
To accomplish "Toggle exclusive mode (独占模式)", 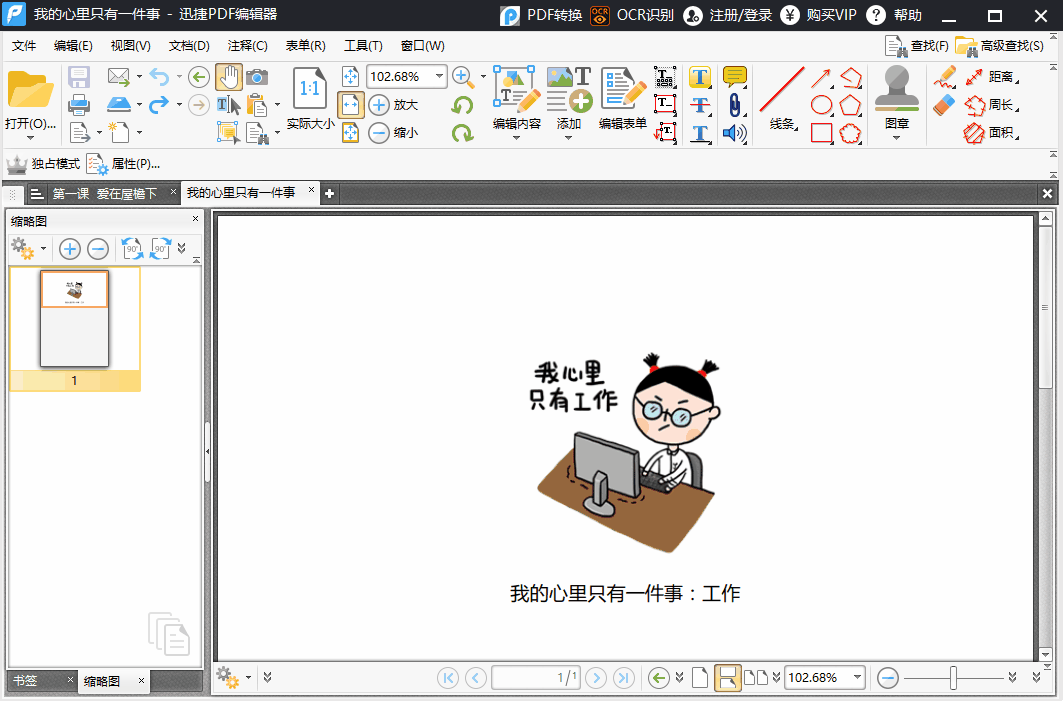I will [43, 164].
